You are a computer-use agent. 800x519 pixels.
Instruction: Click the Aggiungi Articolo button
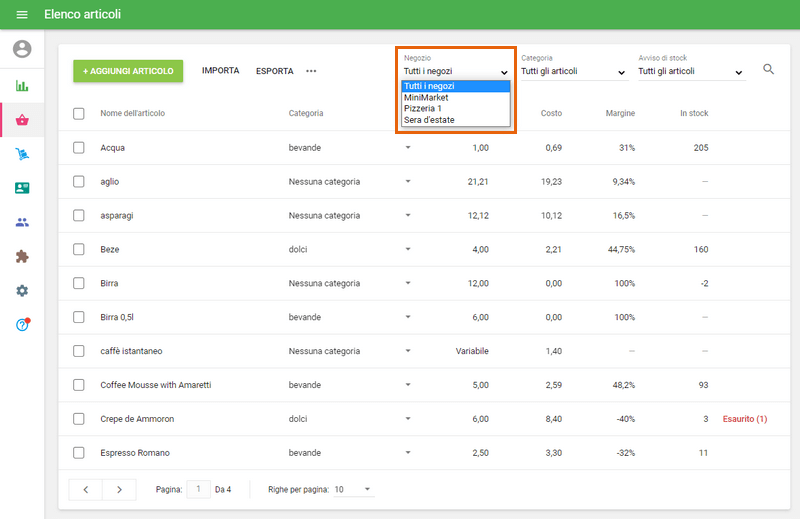coord(128,71)
